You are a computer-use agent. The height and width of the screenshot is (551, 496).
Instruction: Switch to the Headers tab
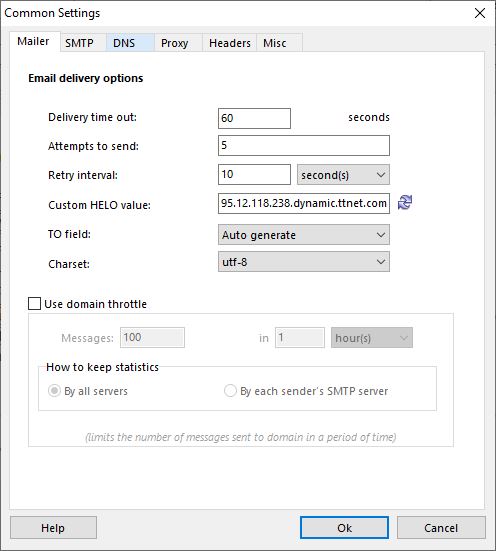pyautogui.click(x=230, y=43)
